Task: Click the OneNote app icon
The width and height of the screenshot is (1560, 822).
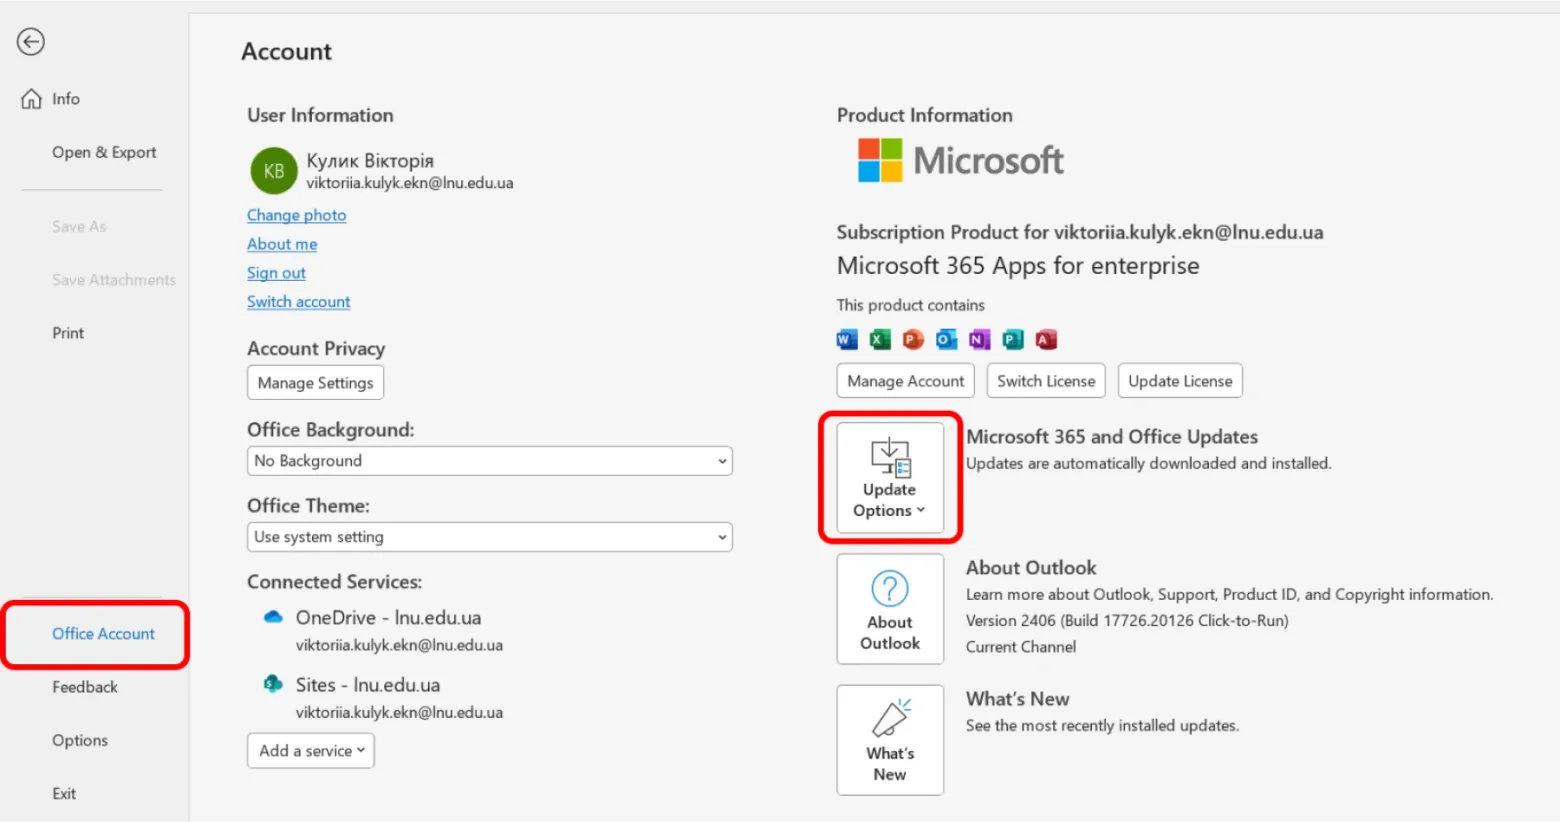Action: point(980,340)
